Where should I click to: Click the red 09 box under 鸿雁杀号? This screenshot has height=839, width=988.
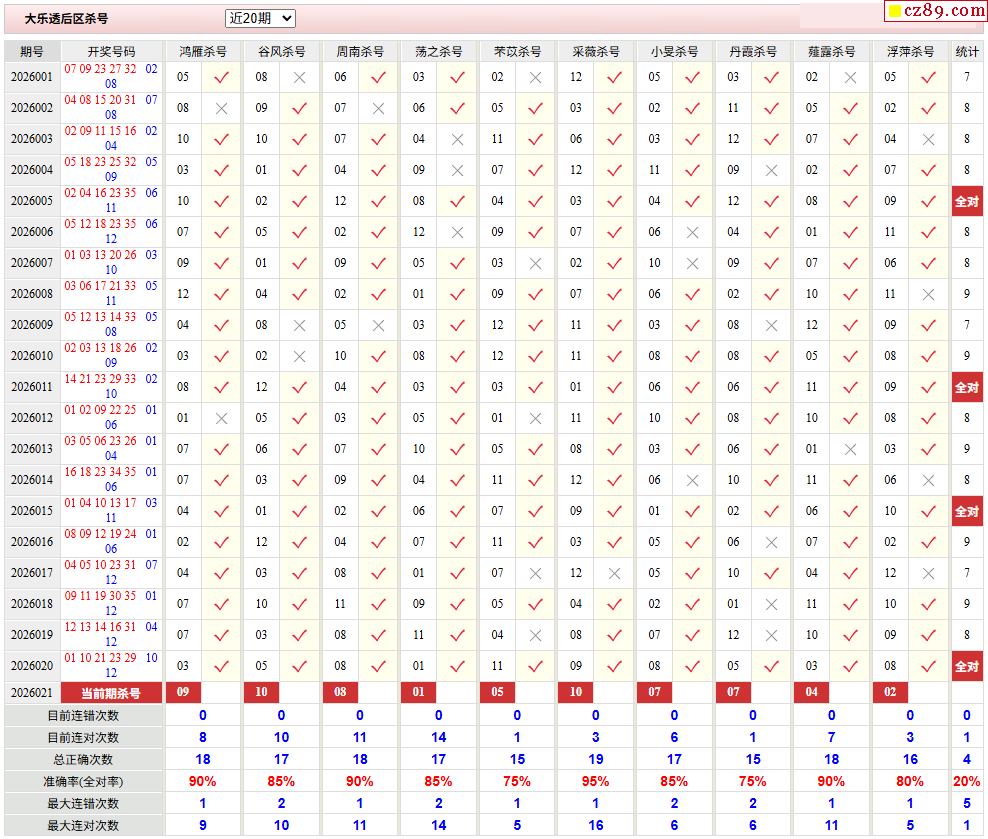[183, 692]
